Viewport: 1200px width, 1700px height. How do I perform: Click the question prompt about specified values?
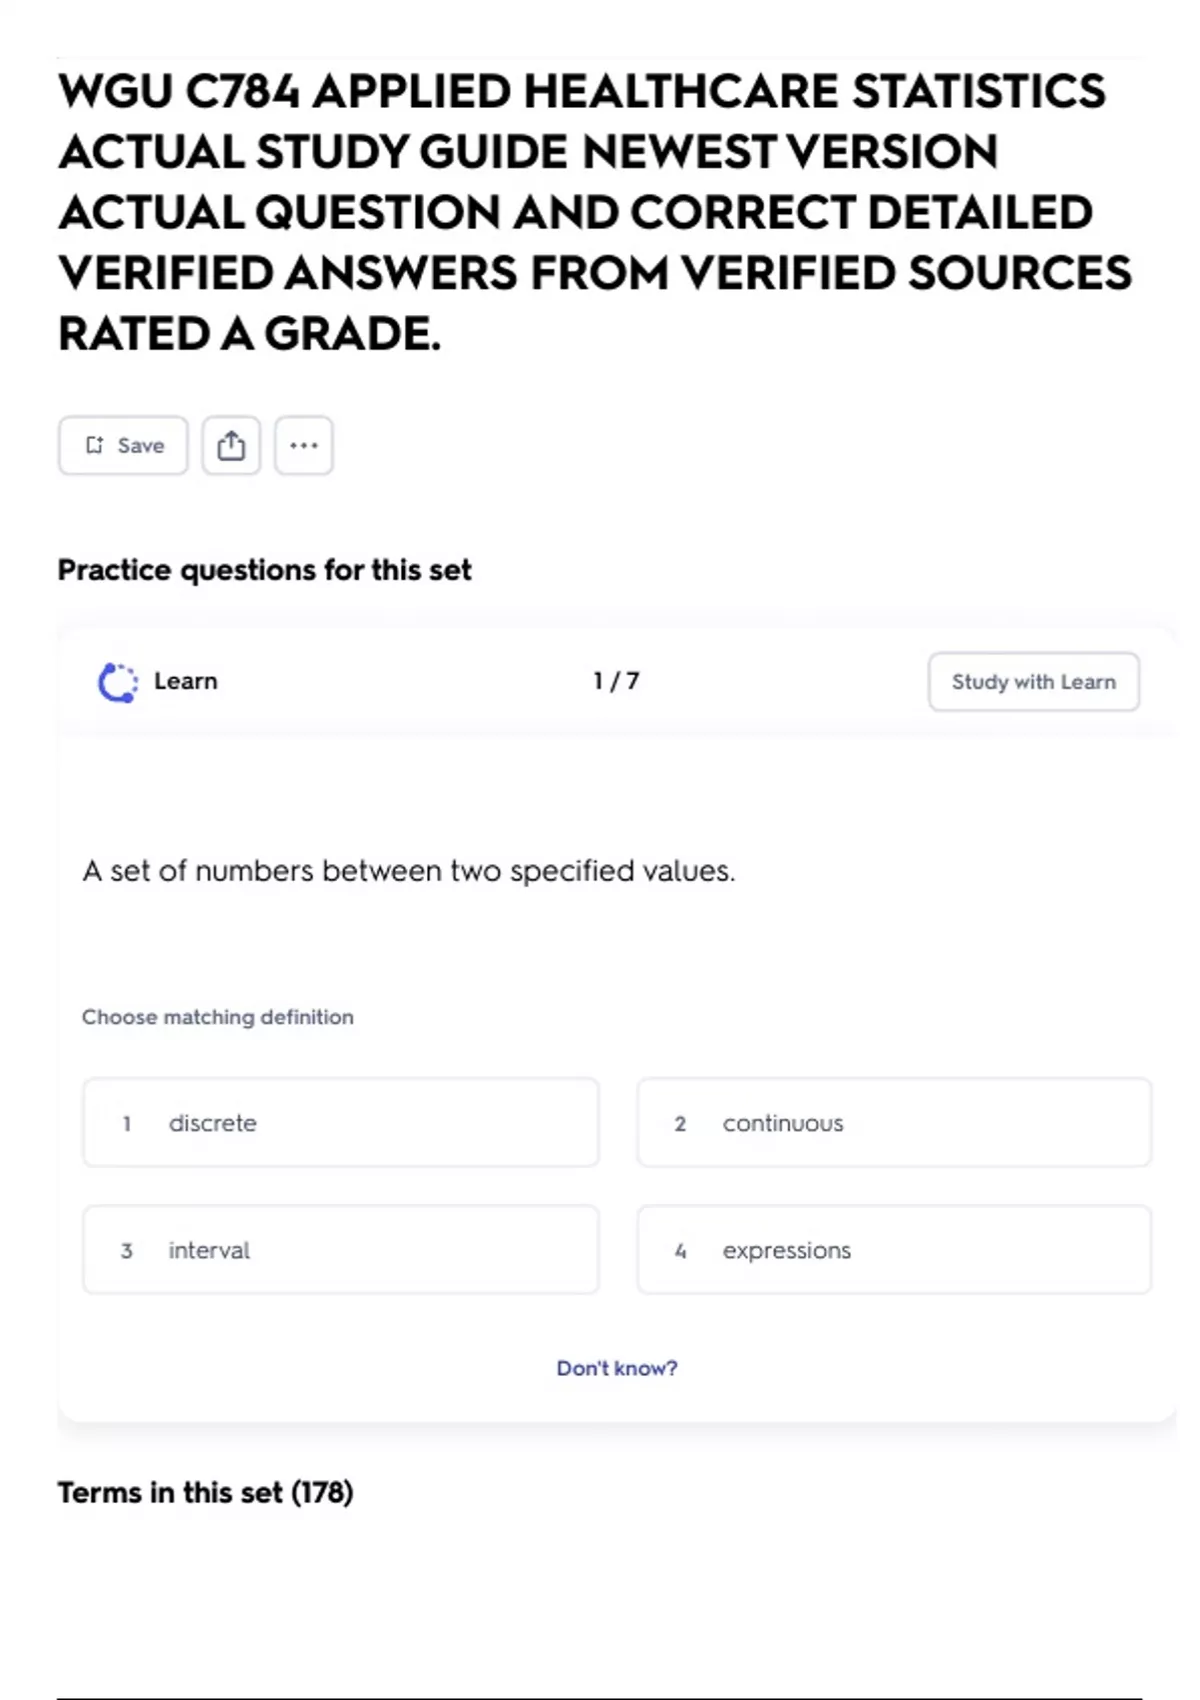[408, 872]
